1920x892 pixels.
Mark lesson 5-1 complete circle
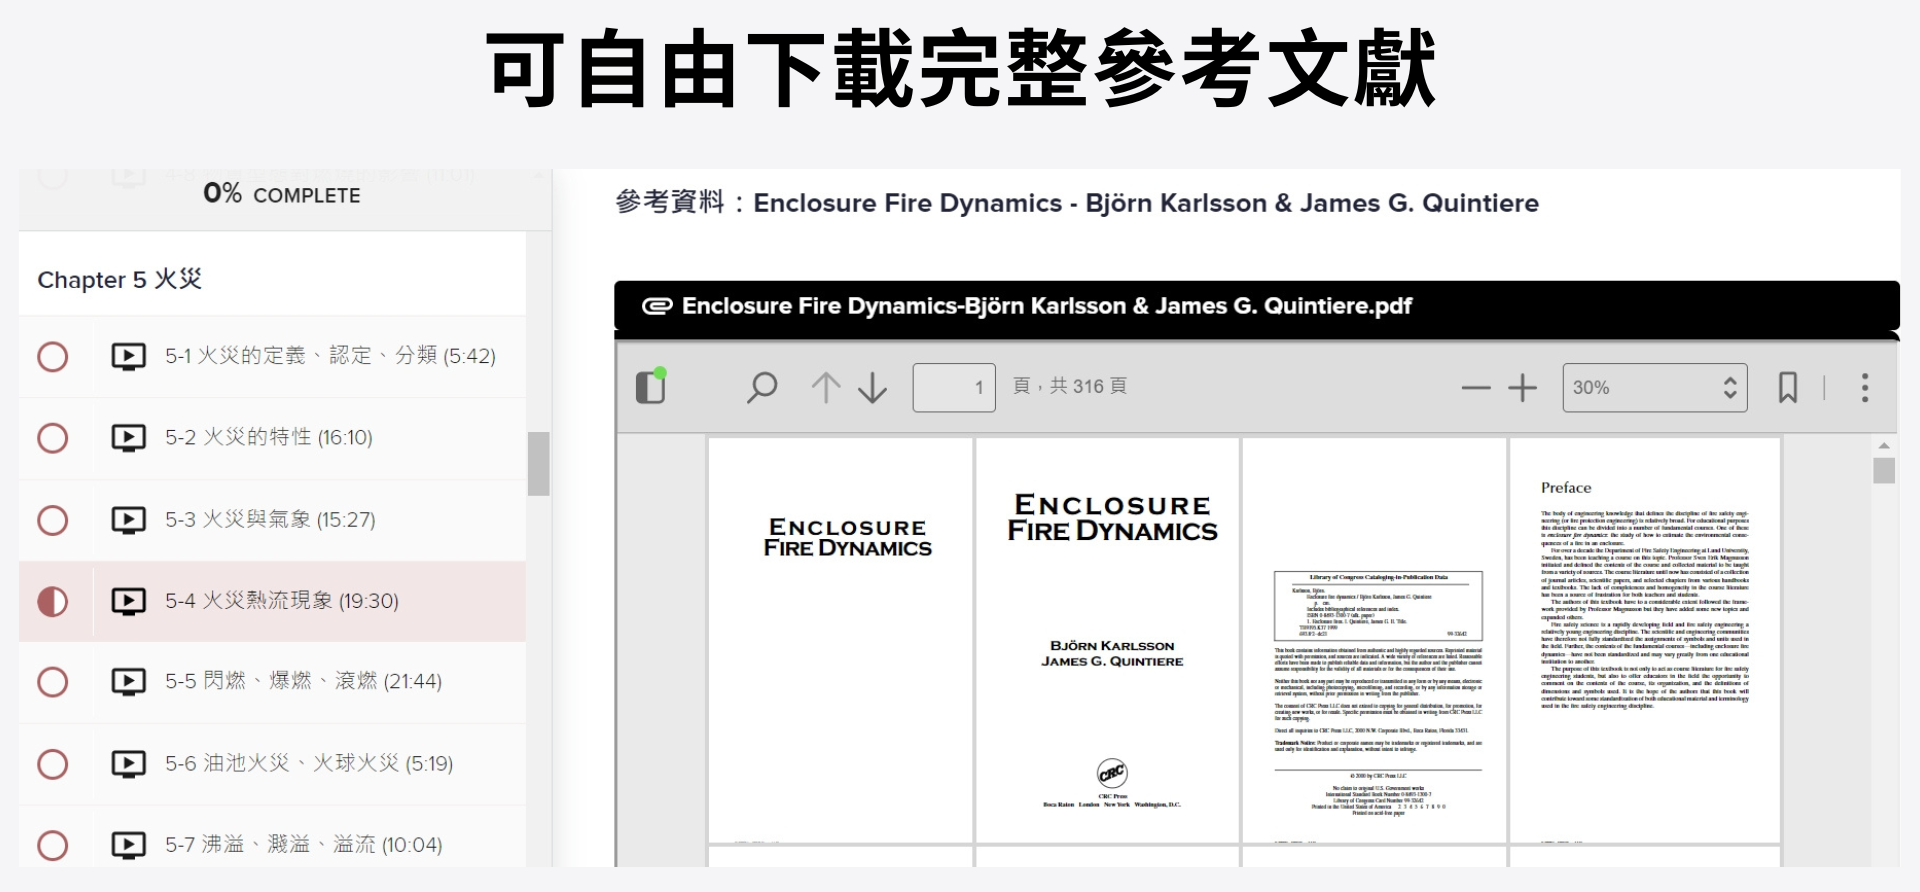pyautogui.click(x=53, y=357)
